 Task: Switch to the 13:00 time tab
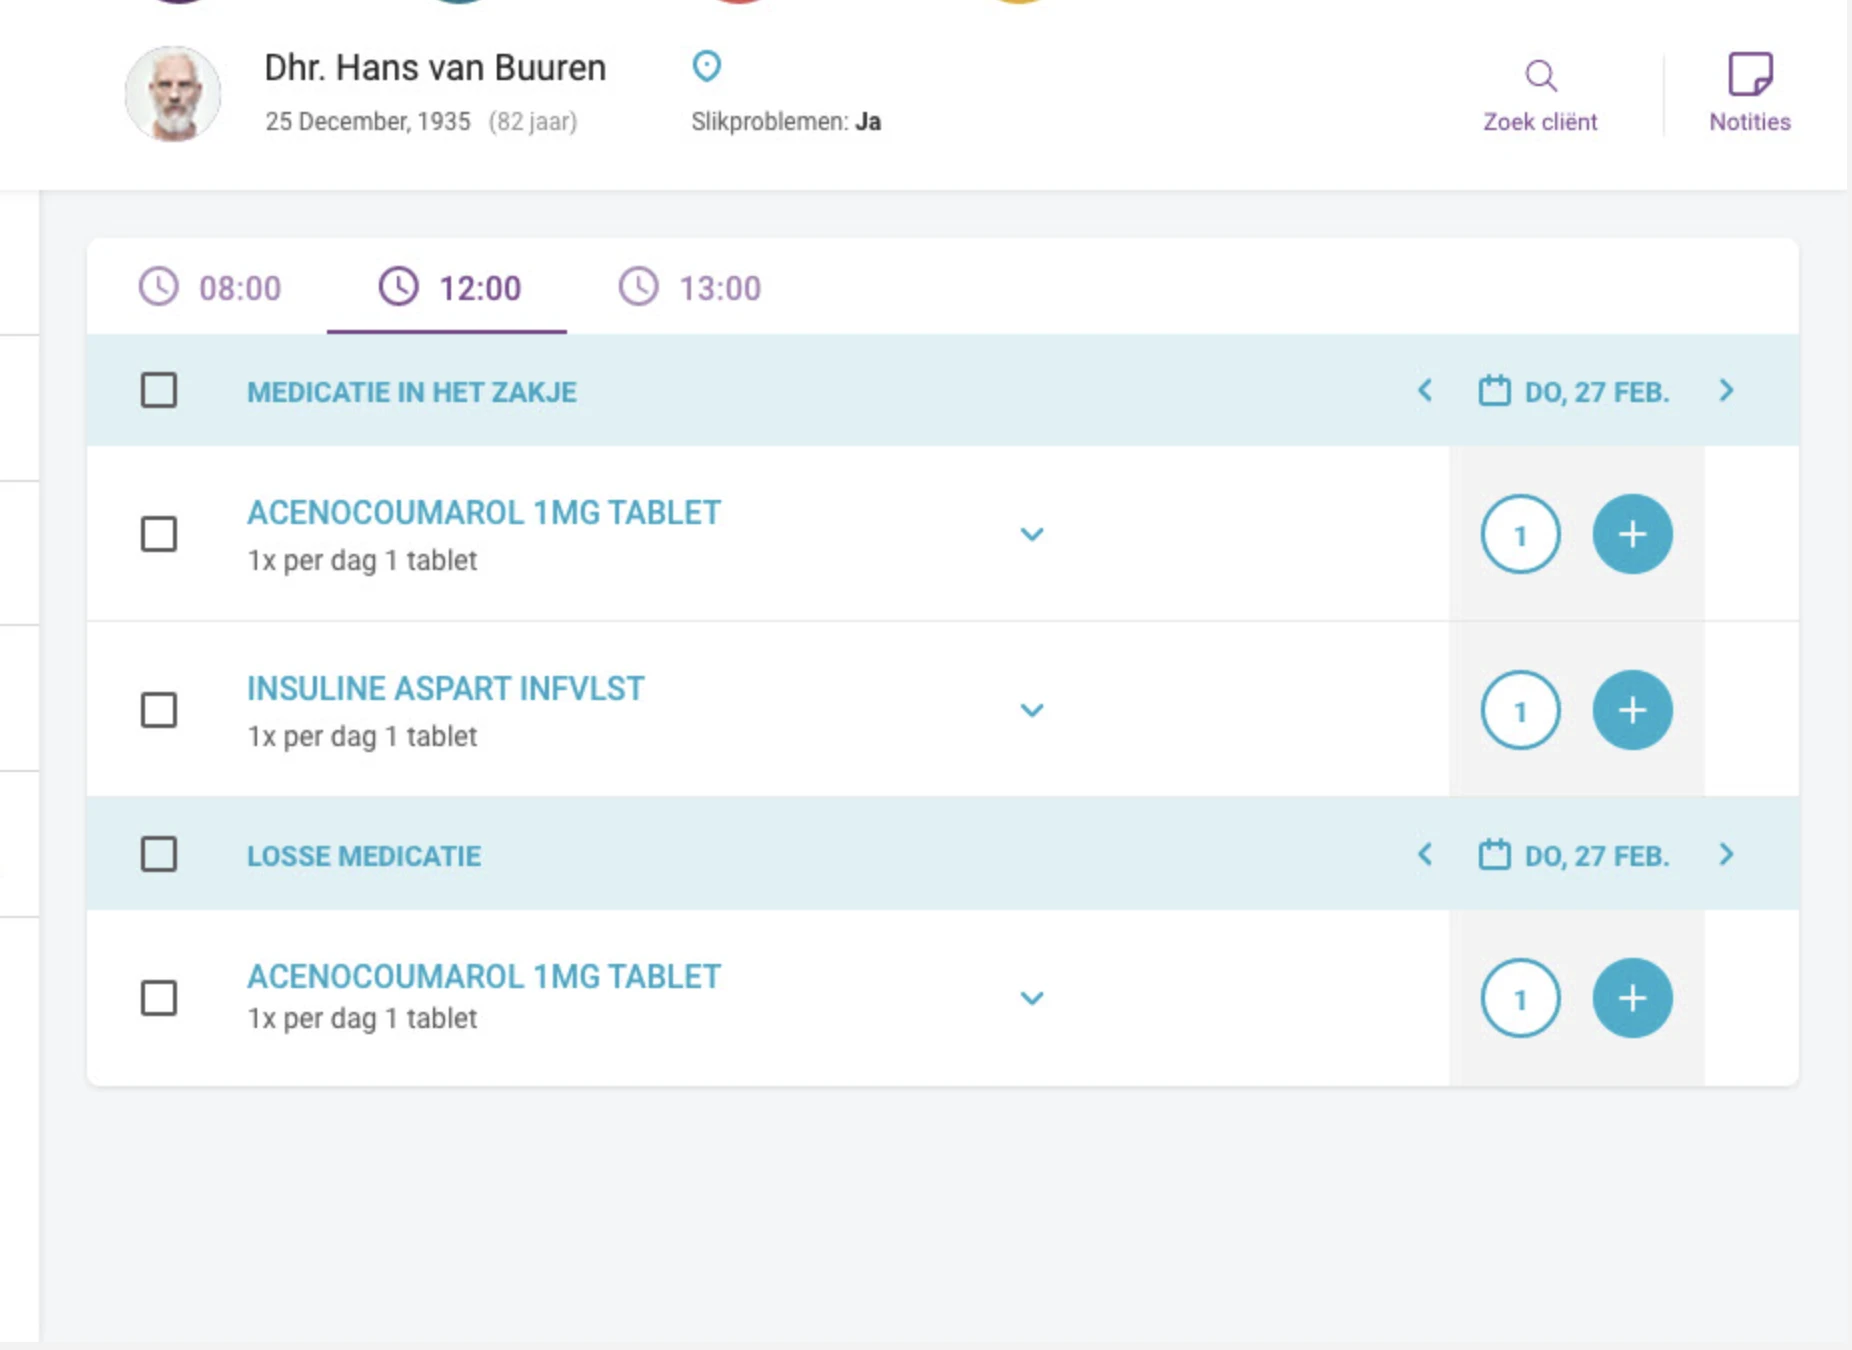(x=690, y=288)
